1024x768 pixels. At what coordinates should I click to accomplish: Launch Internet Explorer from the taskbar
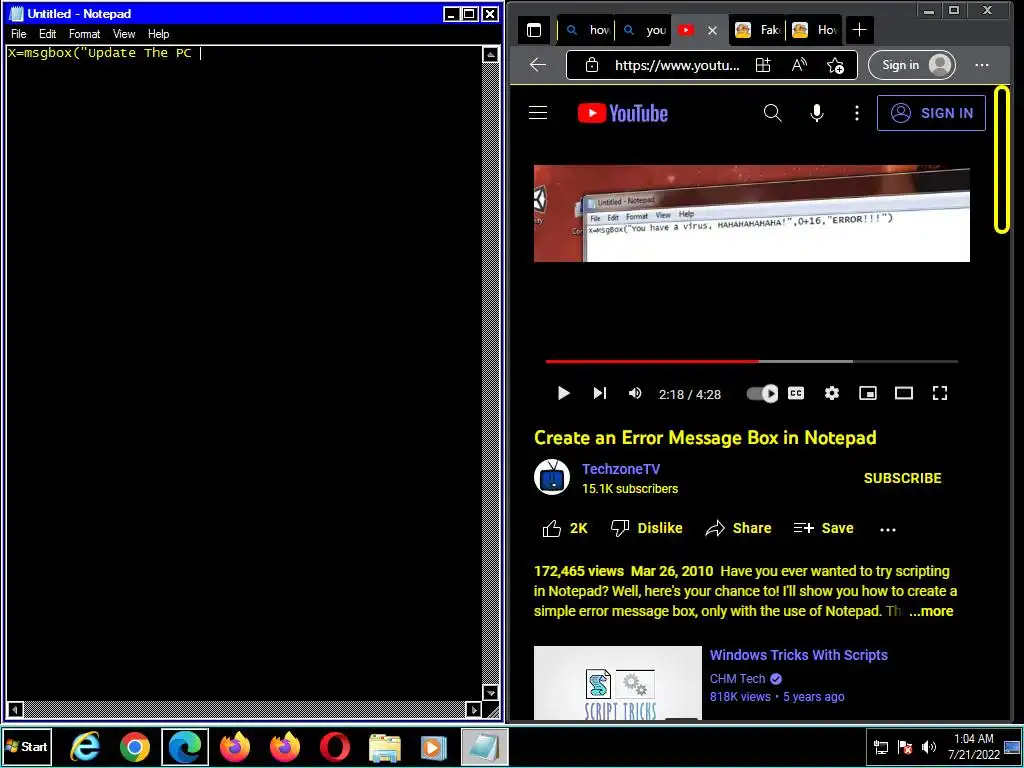pyautogui.click(x=85, y=746)
